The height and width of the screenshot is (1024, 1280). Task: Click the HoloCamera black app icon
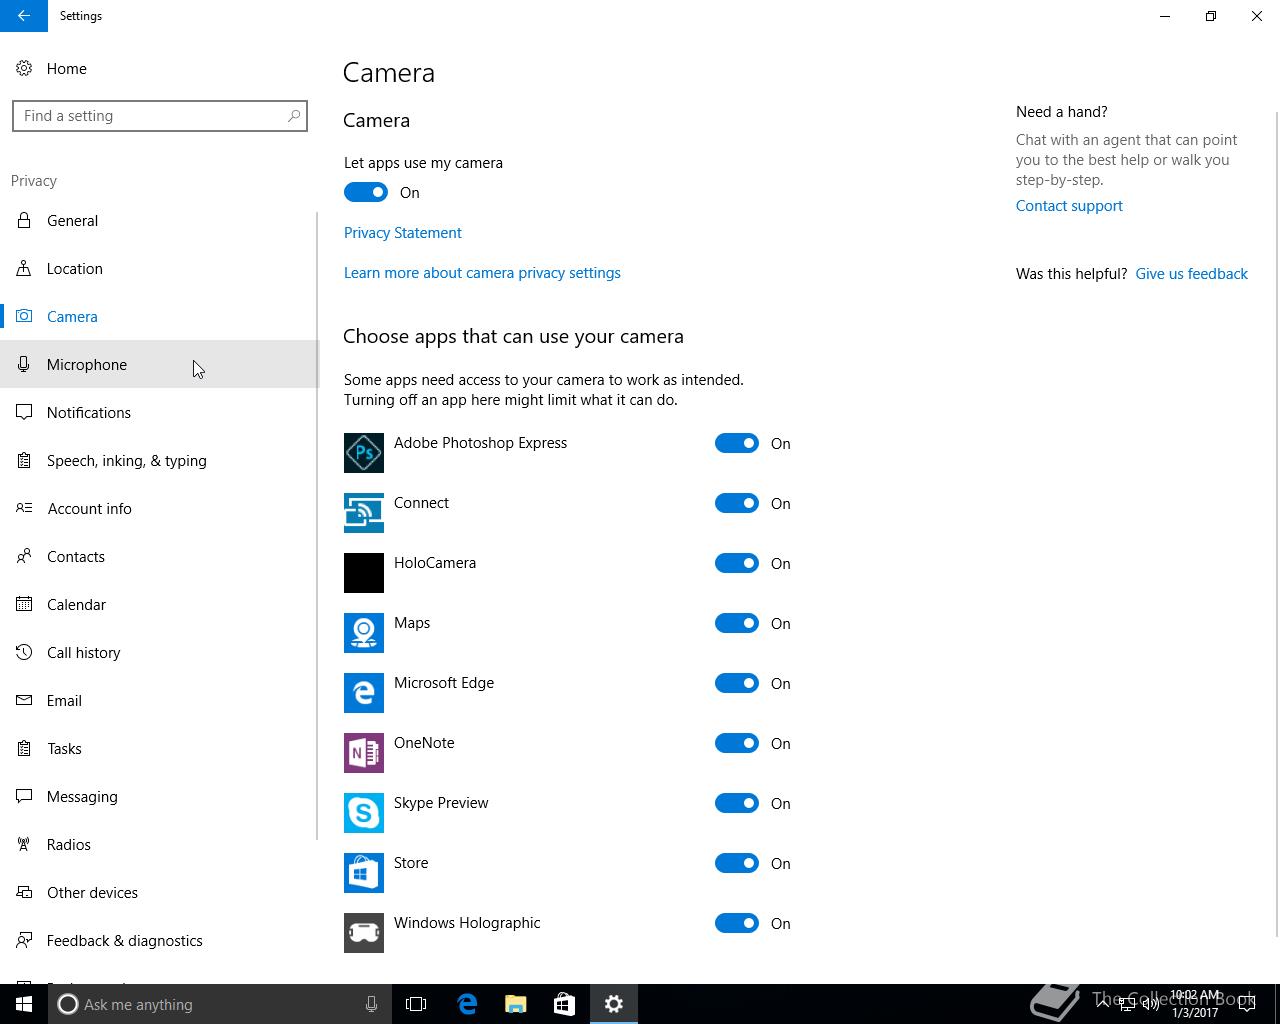click(x=364, y=573)
